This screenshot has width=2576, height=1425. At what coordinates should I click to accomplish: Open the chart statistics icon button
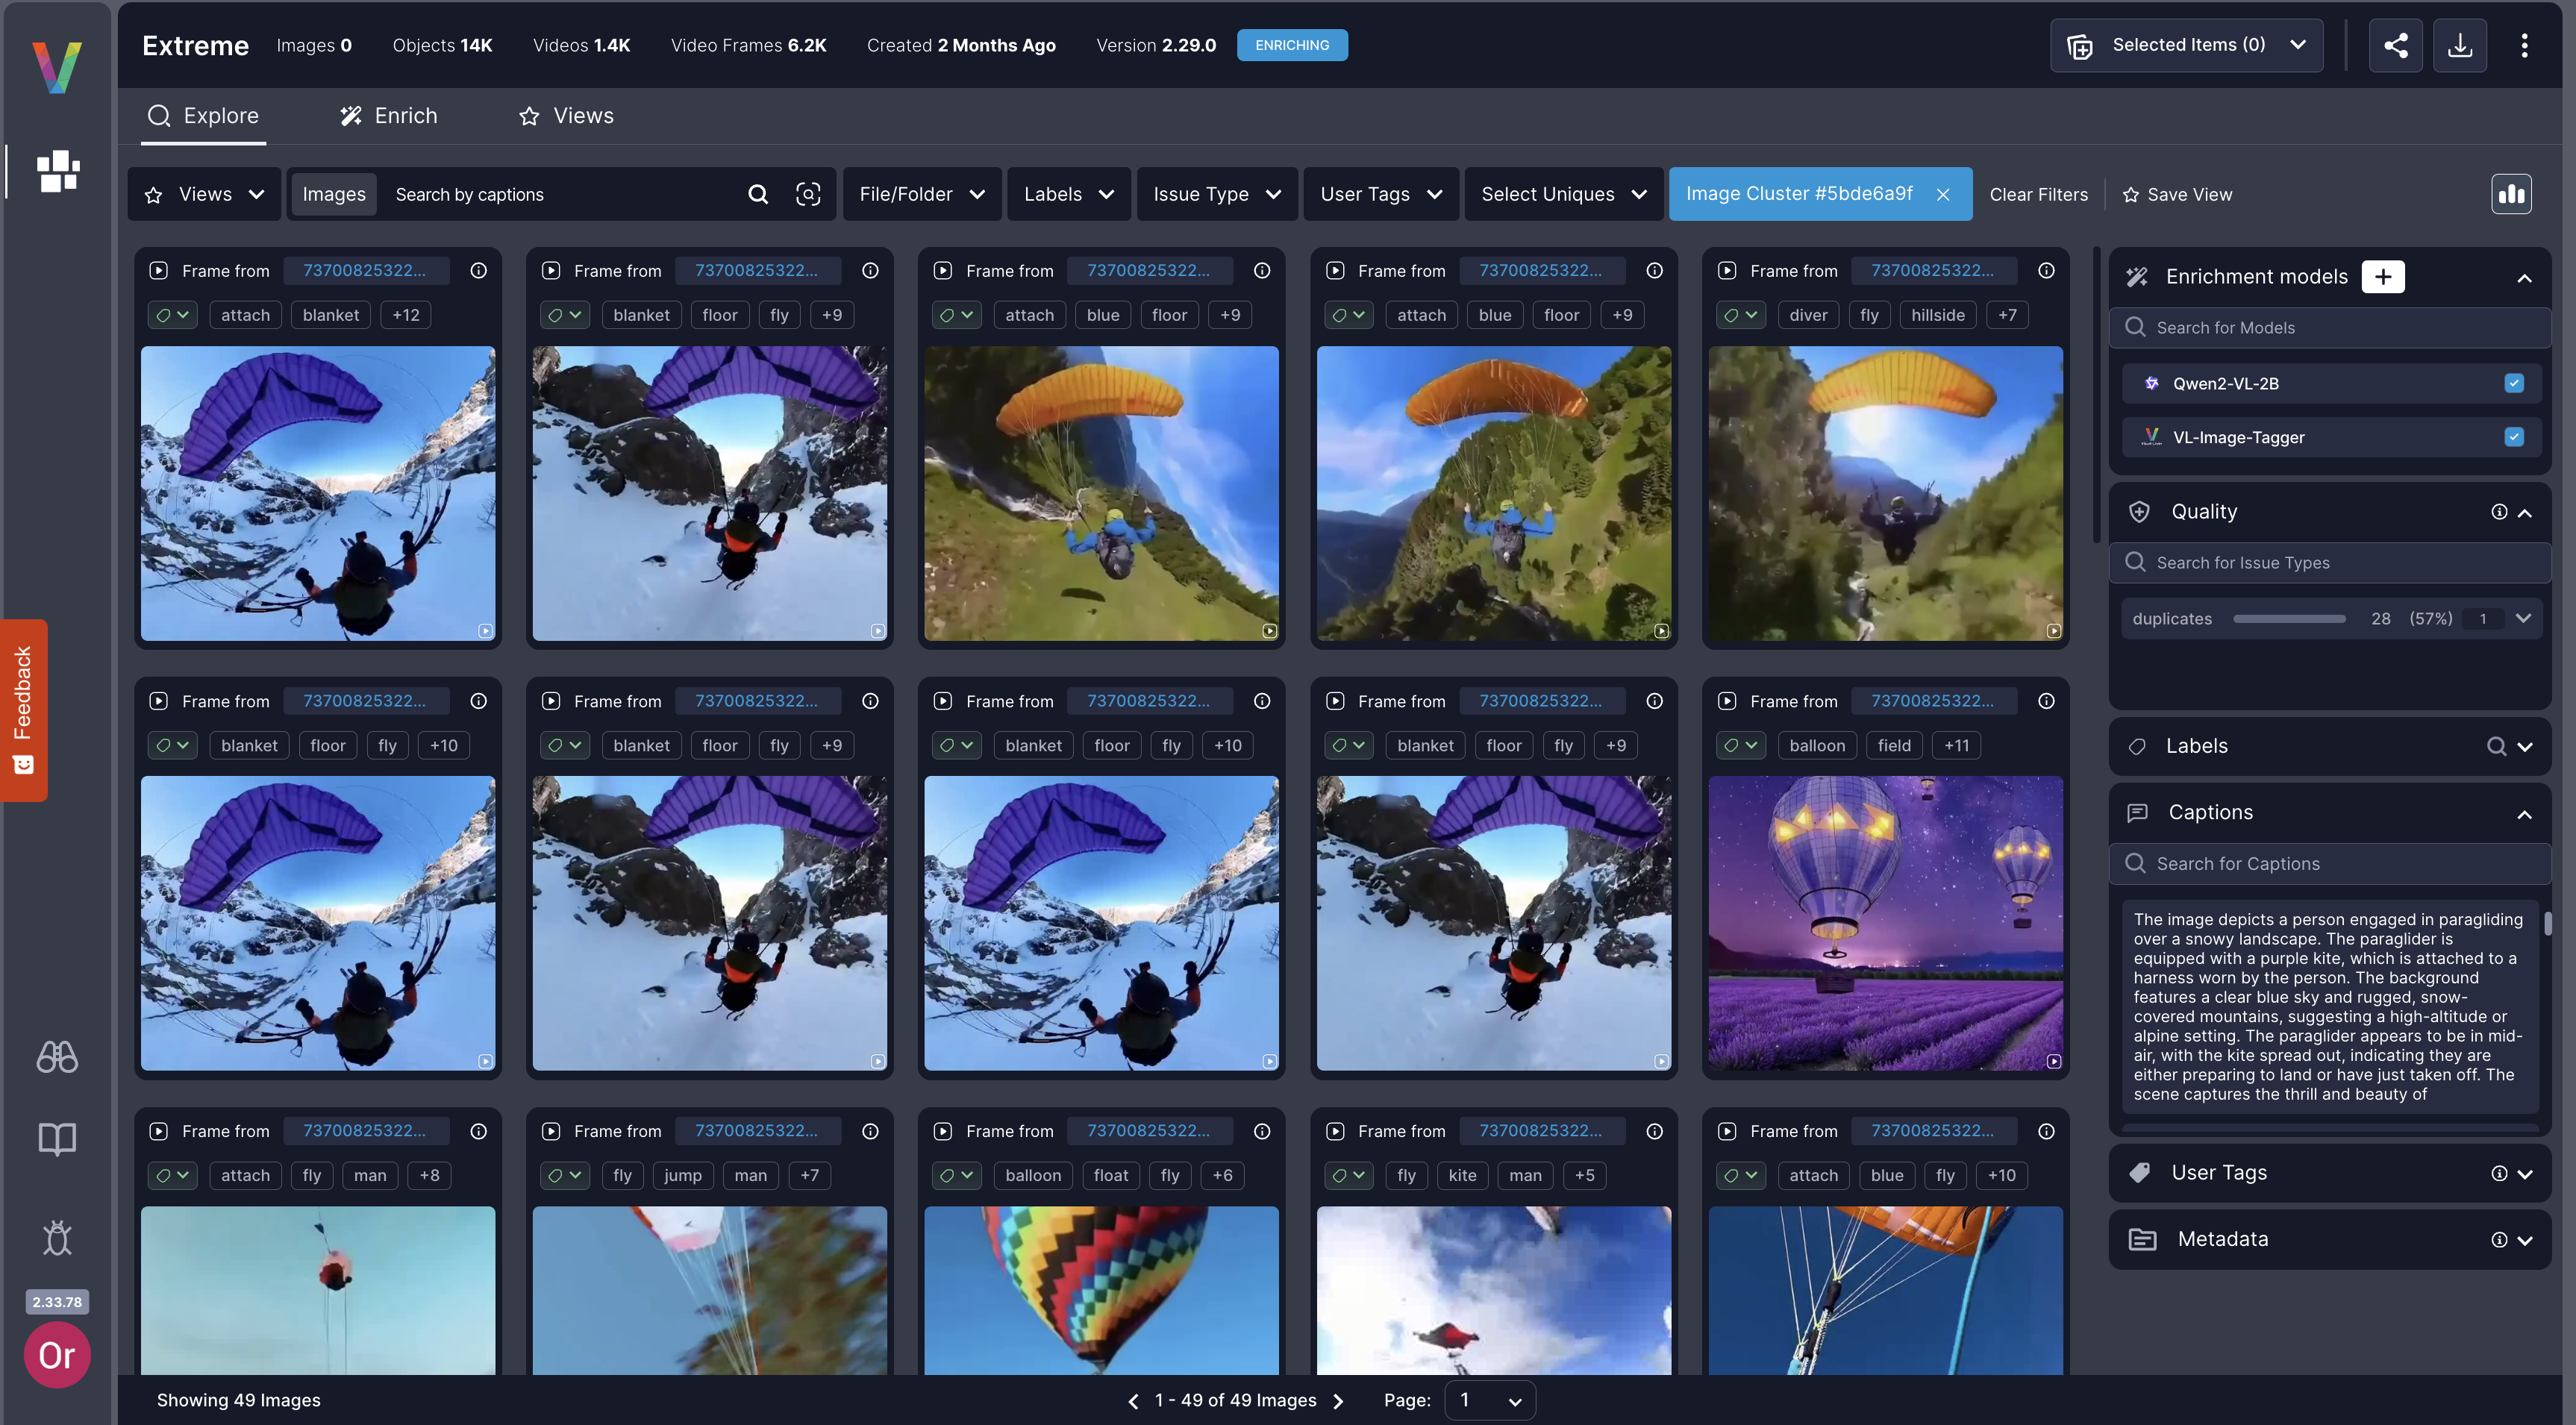(x=2511, y=194)
